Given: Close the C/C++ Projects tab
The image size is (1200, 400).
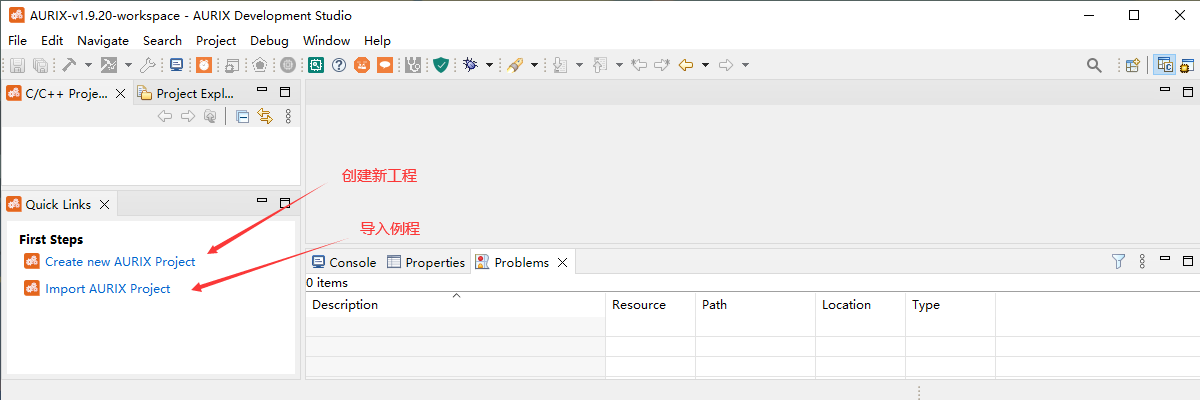Looking at the screenshot, I should tap(121, 93).
